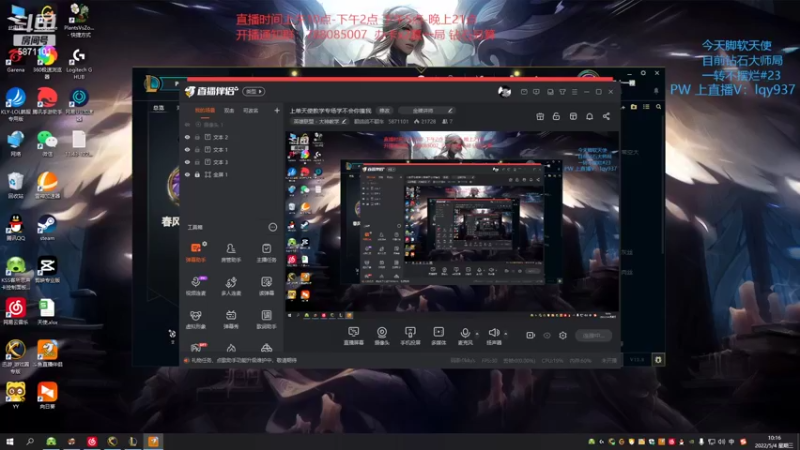This screenshot has width=800, height=450.
Task: Click the modify (修改) title button
Action: pos(384,110)
